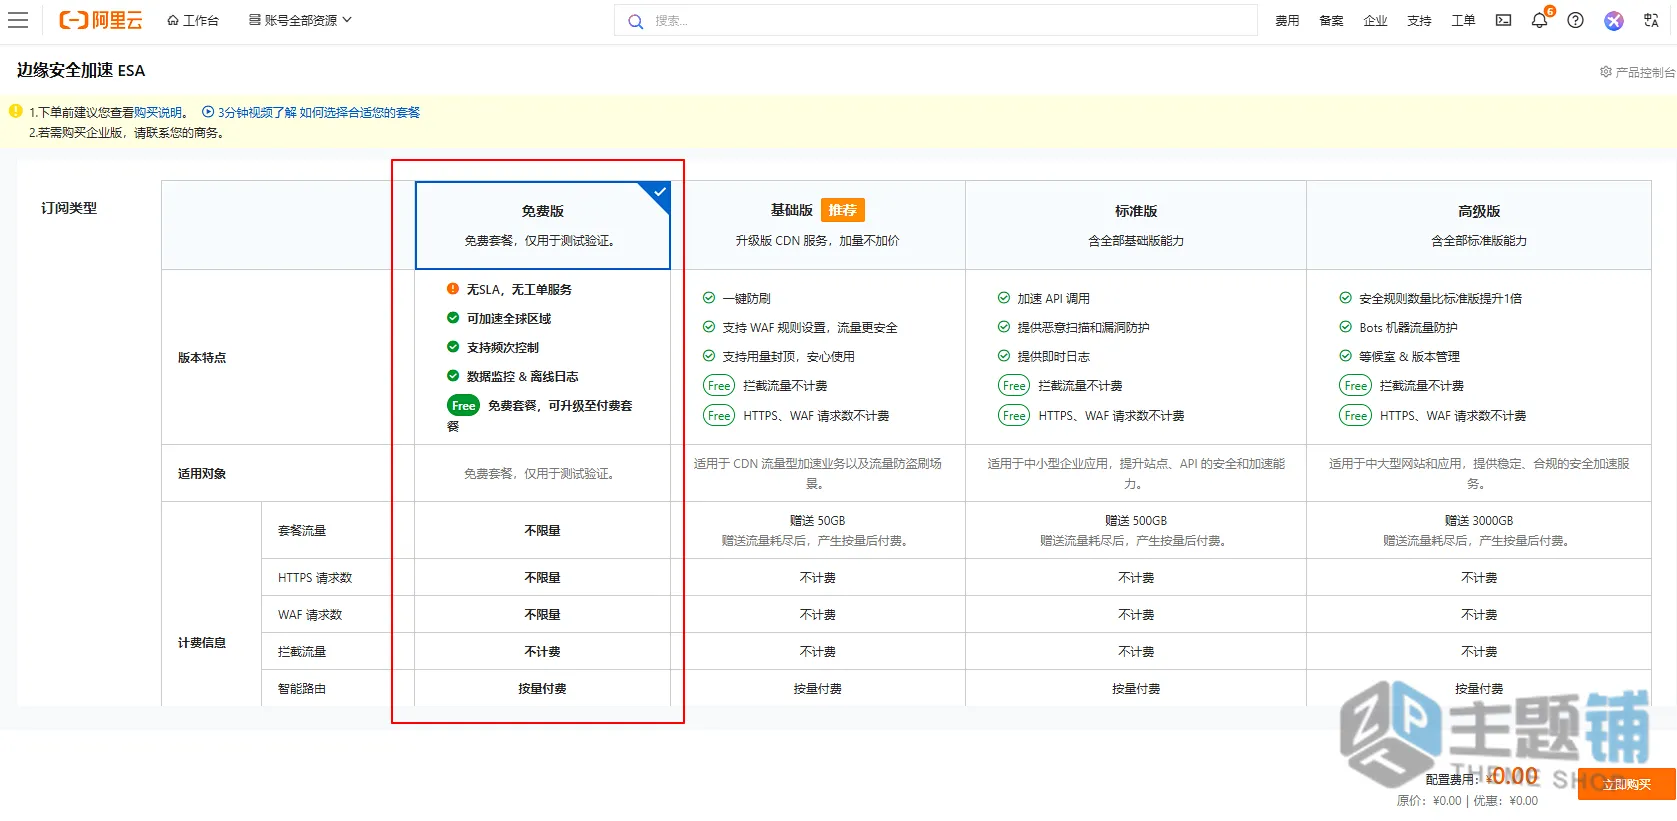Click check icon beside Bots 机器流量防护
Viewport: 1677px width, 821px height.
(x=1346, y=327)
